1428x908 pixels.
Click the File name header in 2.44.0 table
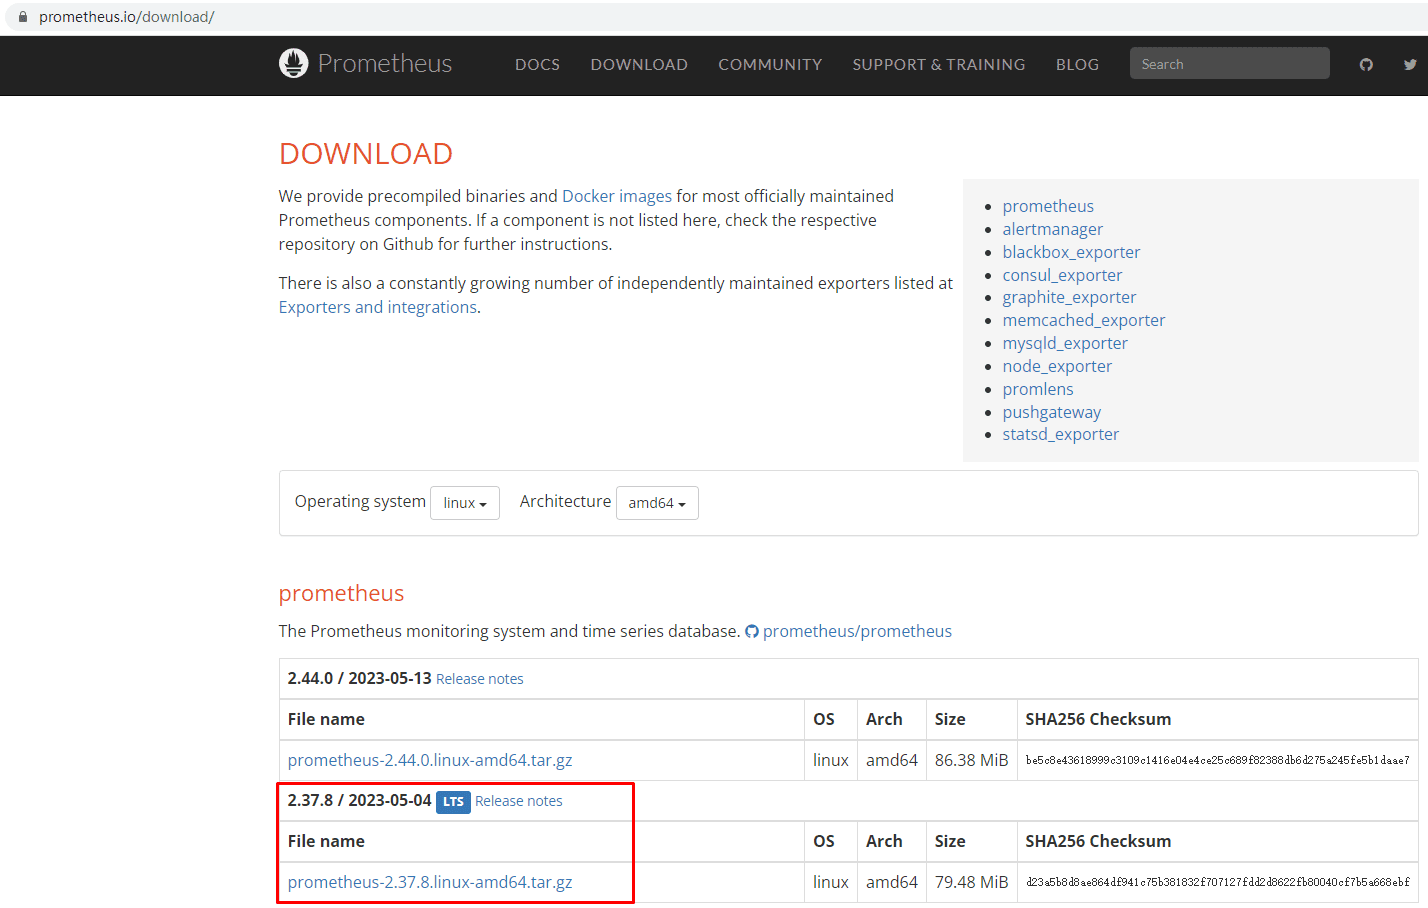click(x=326, y=719)
